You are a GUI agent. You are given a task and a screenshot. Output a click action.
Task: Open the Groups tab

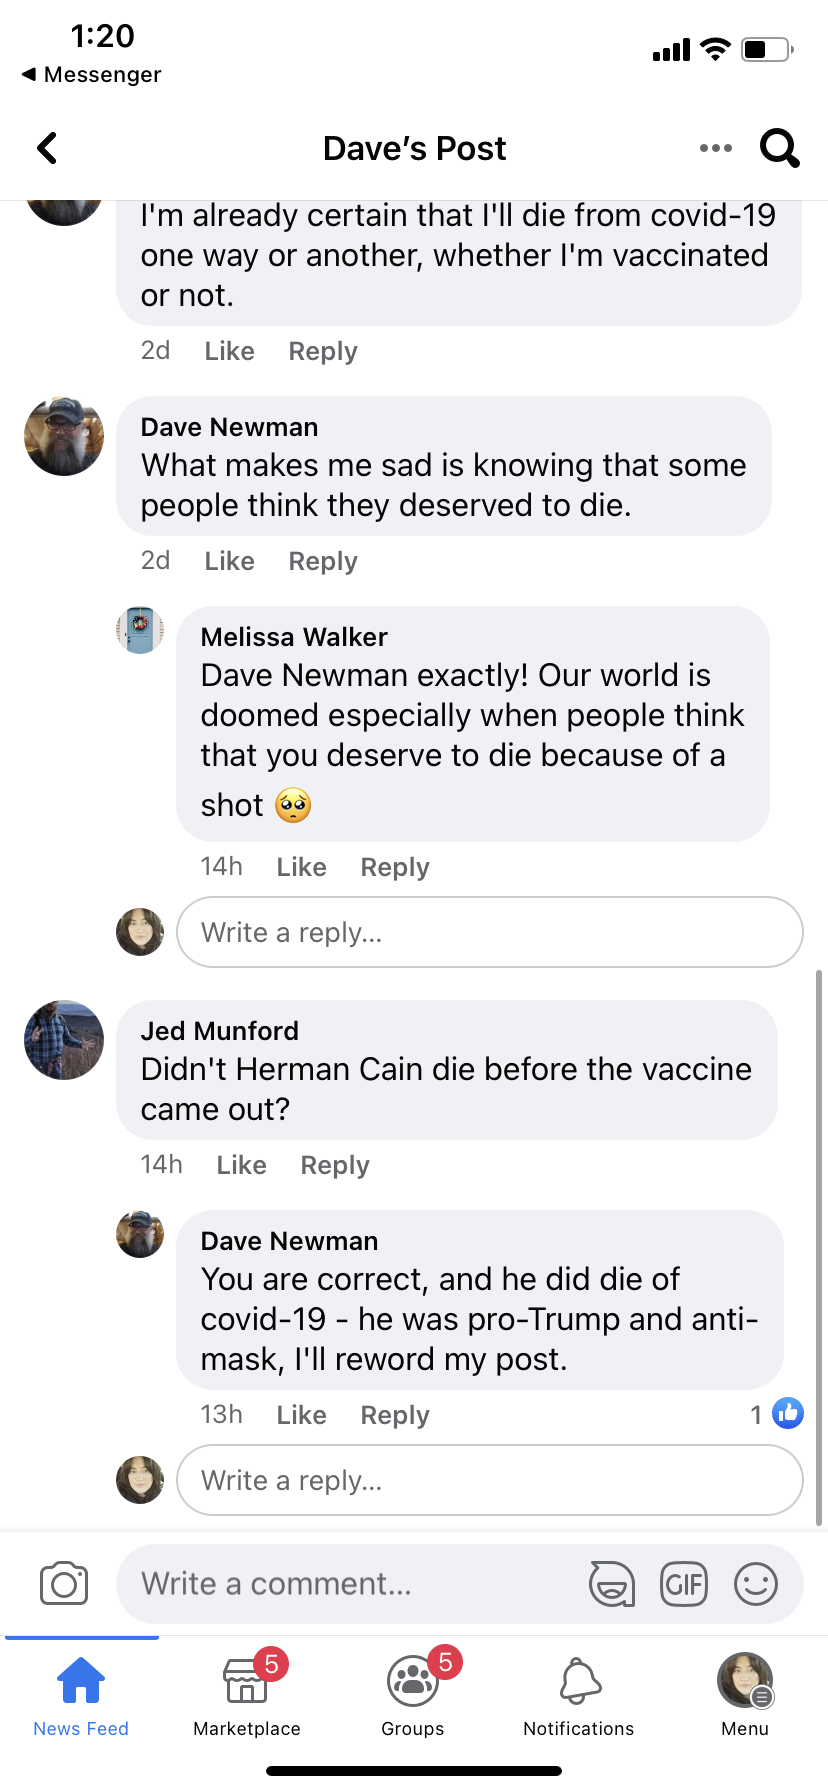click(x=413, y=1694)
